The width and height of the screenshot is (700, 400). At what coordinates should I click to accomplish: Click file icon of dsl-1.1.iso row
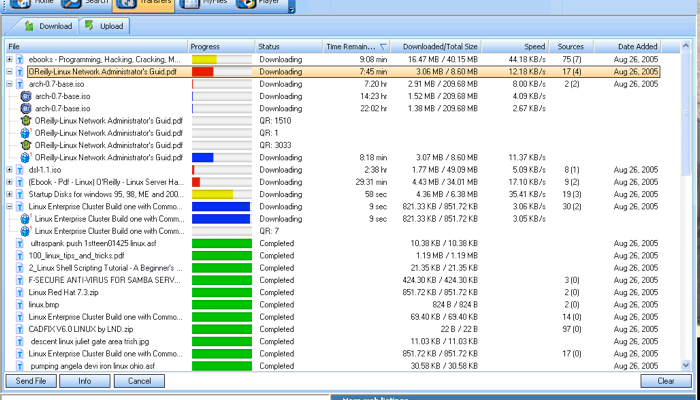pyautogui.click(x=20, y=170)
